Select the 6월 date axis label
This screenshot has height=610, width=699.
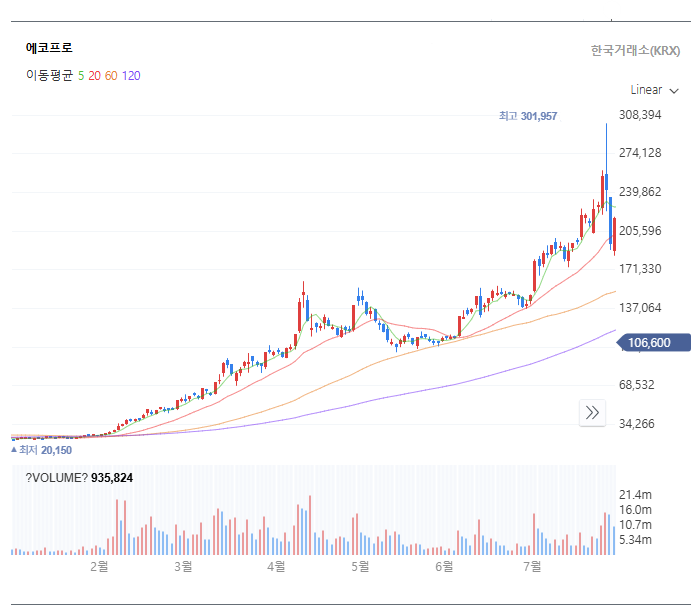click(x=444, y=566)
